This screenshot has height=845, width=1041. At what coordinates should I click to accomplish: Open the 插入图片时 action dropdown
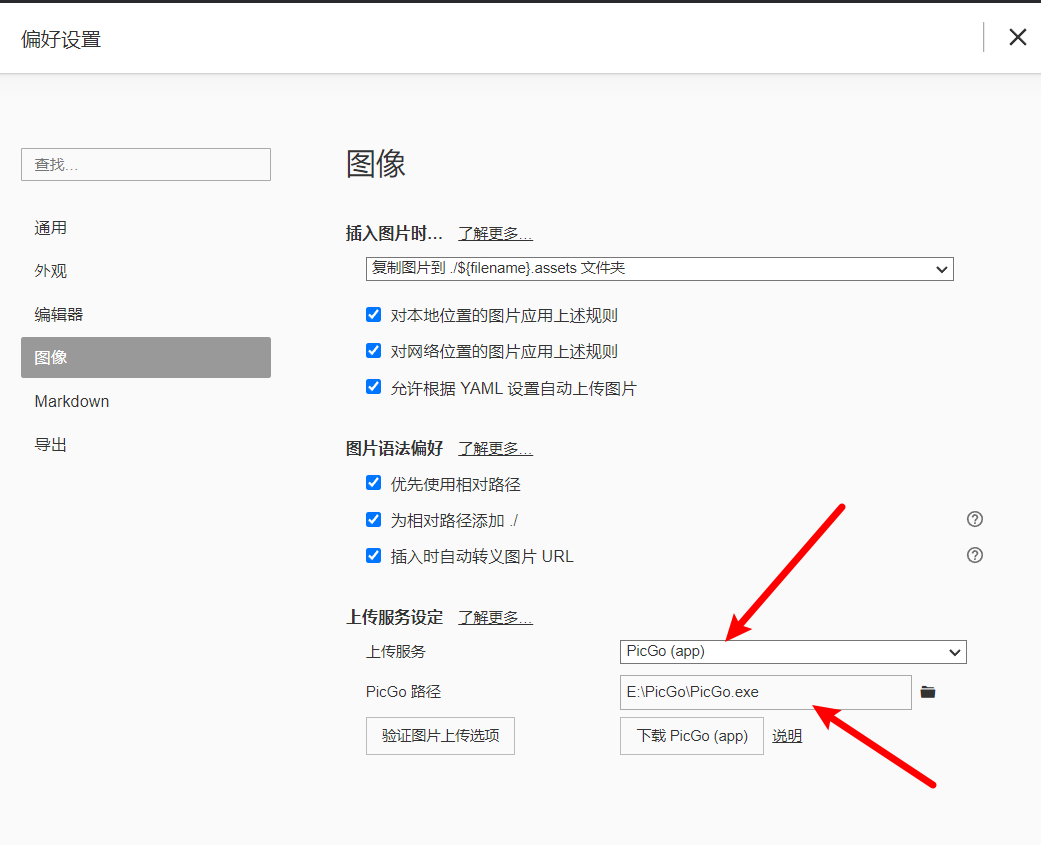click(x=659, y=269)
